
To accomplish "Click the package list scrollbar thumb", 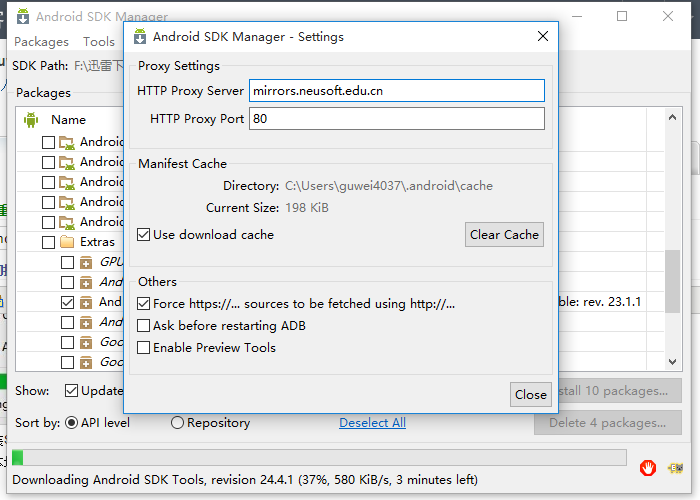I will 672,281.
